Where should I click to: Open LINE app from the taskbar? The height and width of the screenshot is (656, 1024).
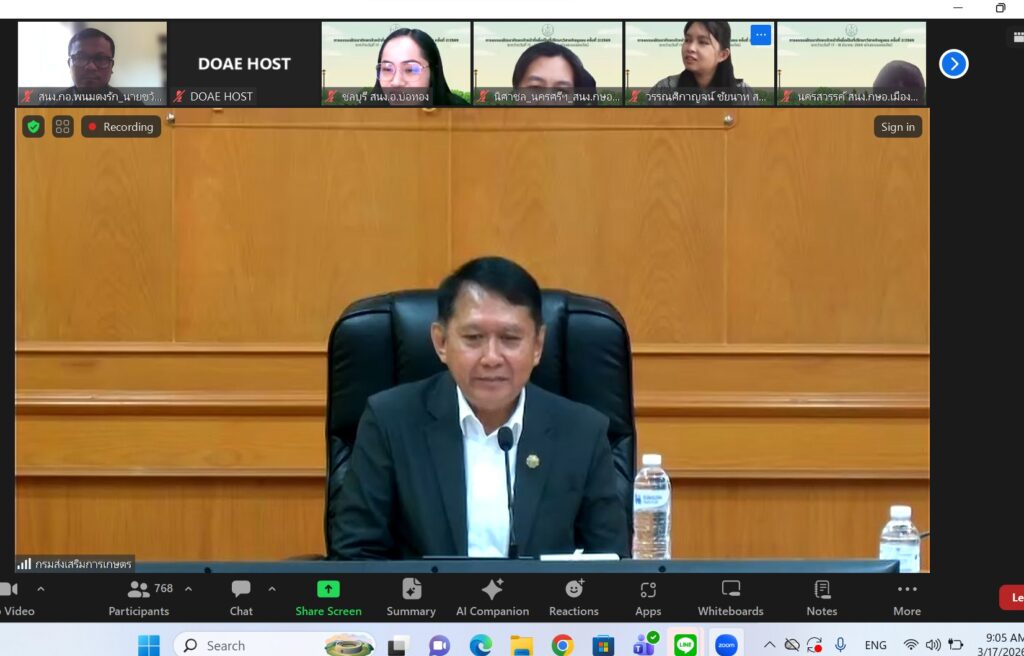pyautogui.click(x=685, y=645)
